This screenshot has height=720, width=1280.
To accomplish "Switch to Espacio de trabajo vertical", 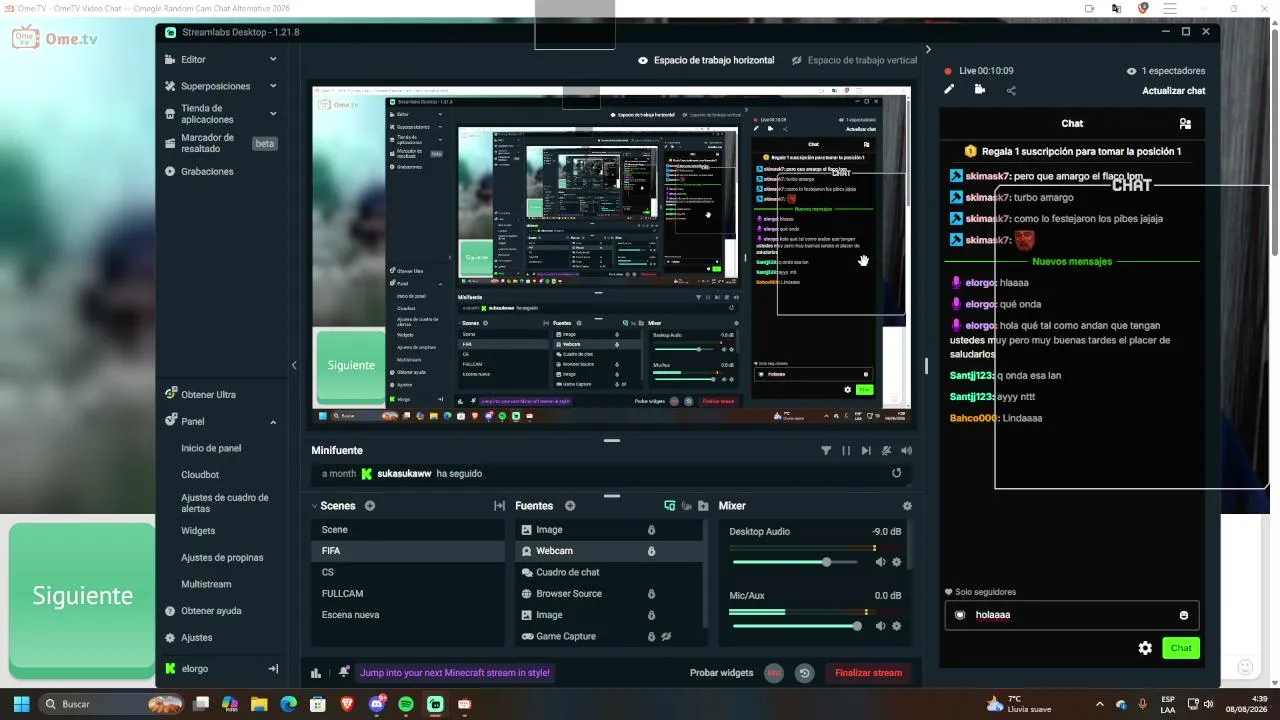I will (854, 60).
